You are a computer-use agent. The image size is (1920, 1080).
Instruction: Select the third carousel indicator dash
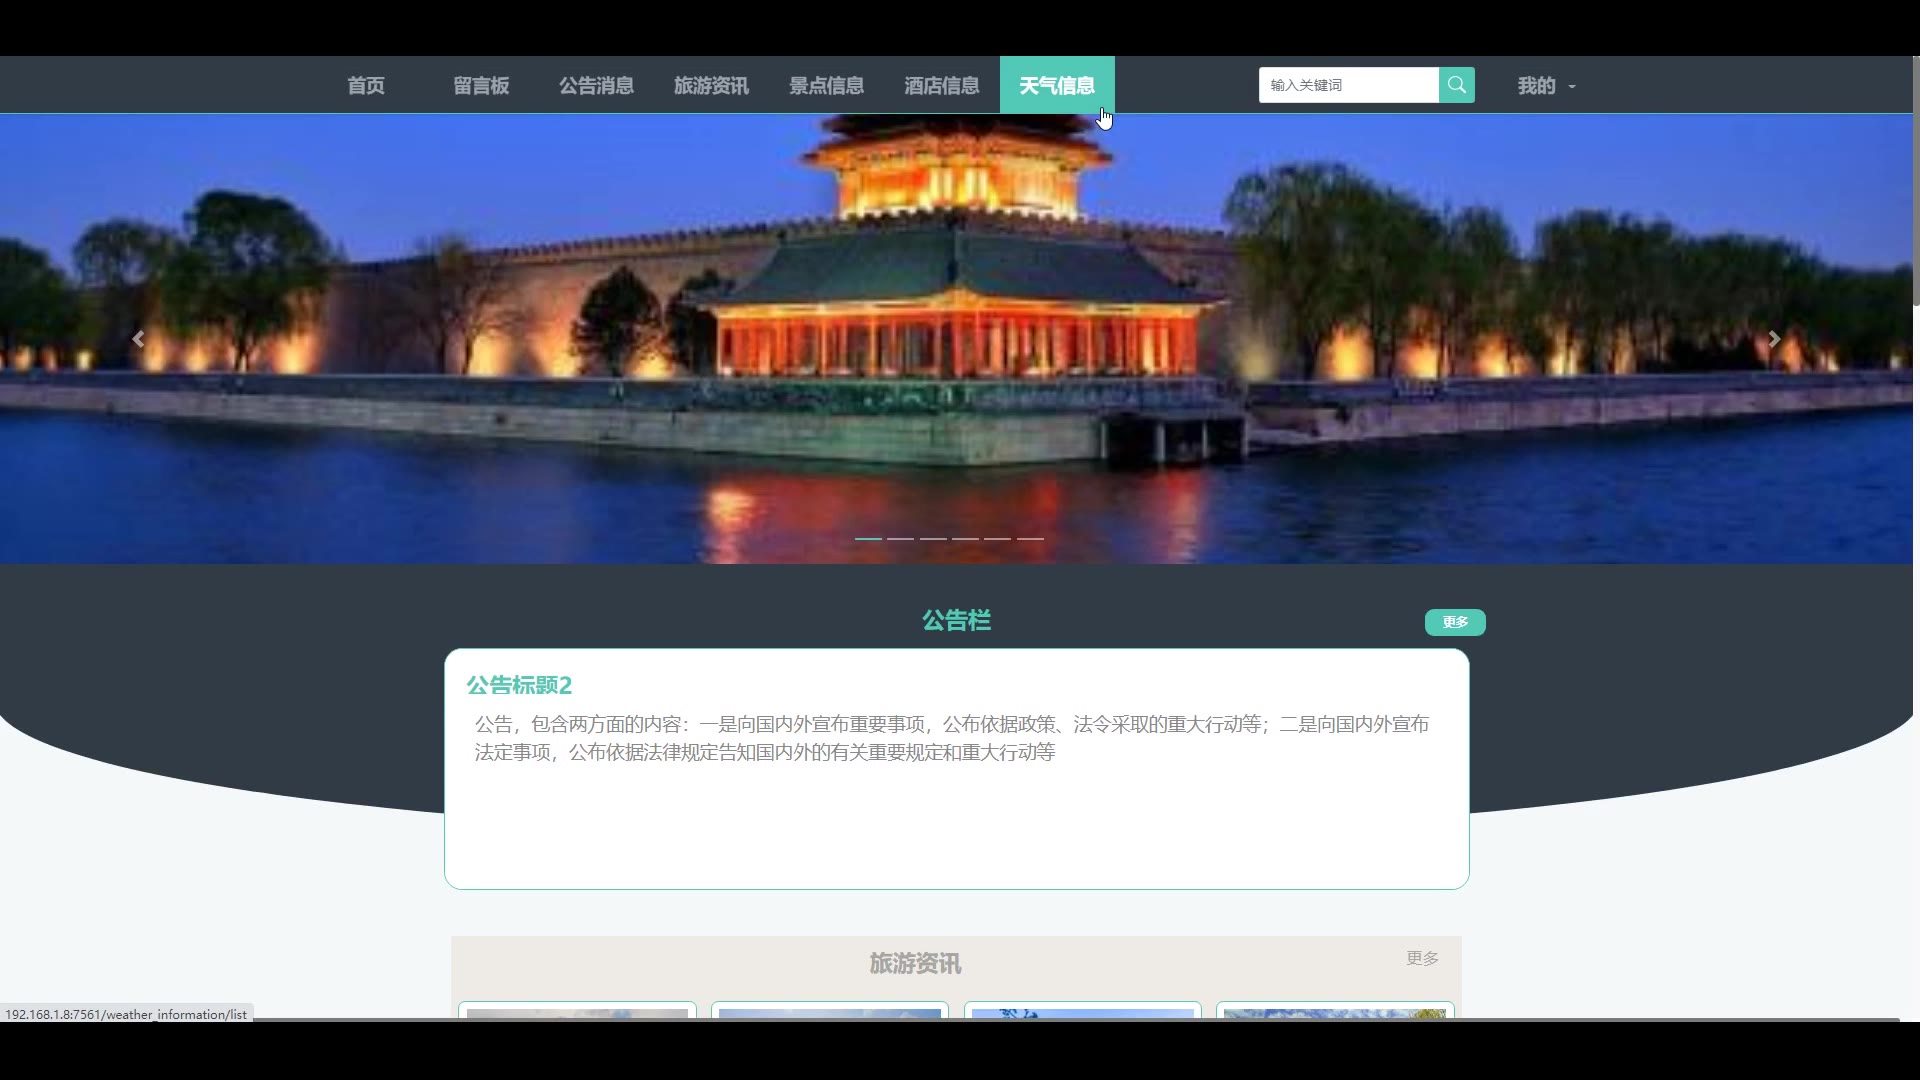coord(933,538)
